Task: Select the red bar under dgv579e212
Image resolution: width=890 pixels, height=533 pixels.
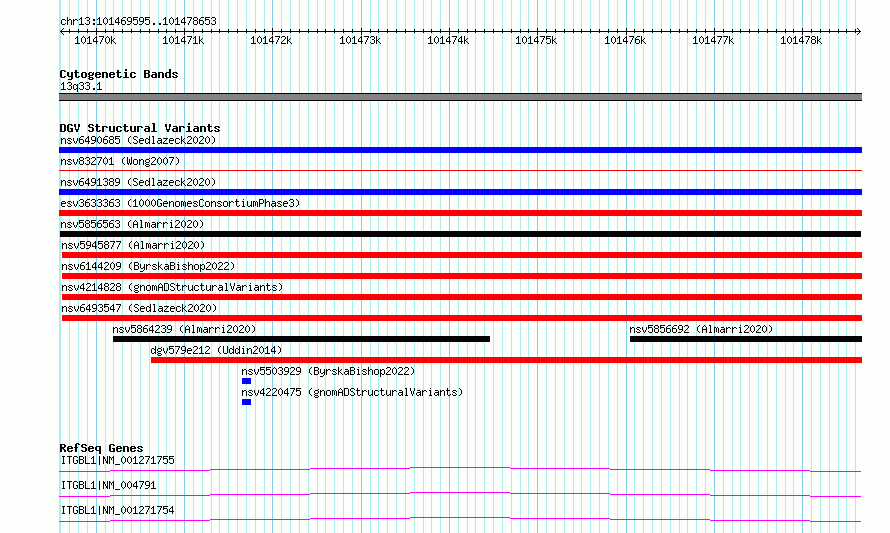Action: tap(506, 360)
